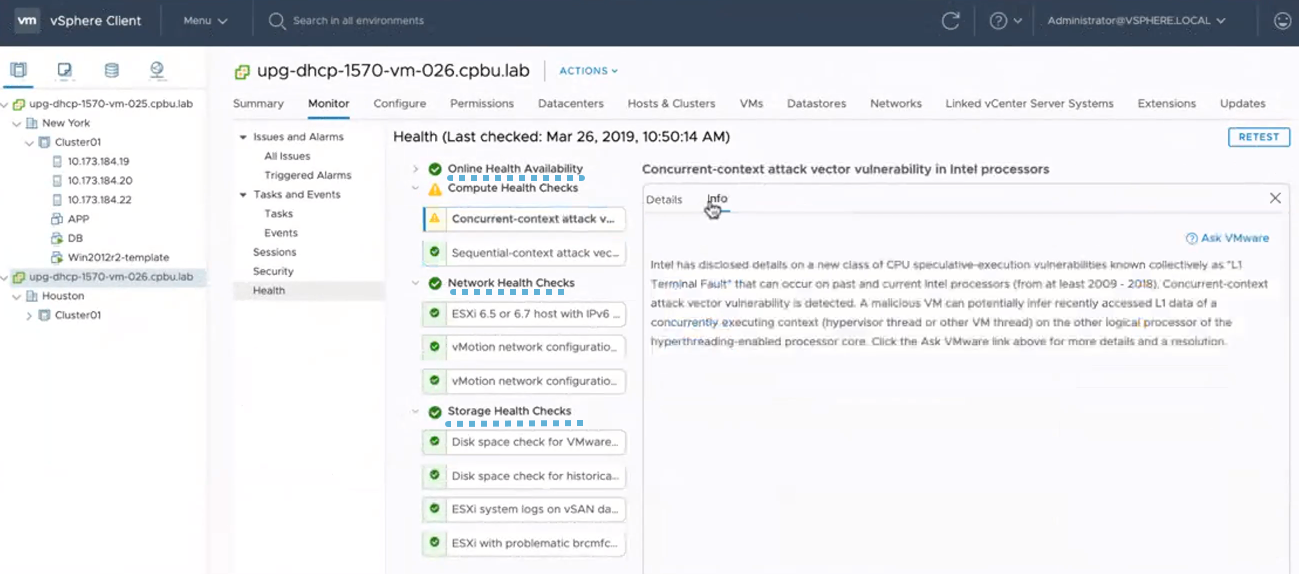Switch to the Details tab

tap(664, 199)
